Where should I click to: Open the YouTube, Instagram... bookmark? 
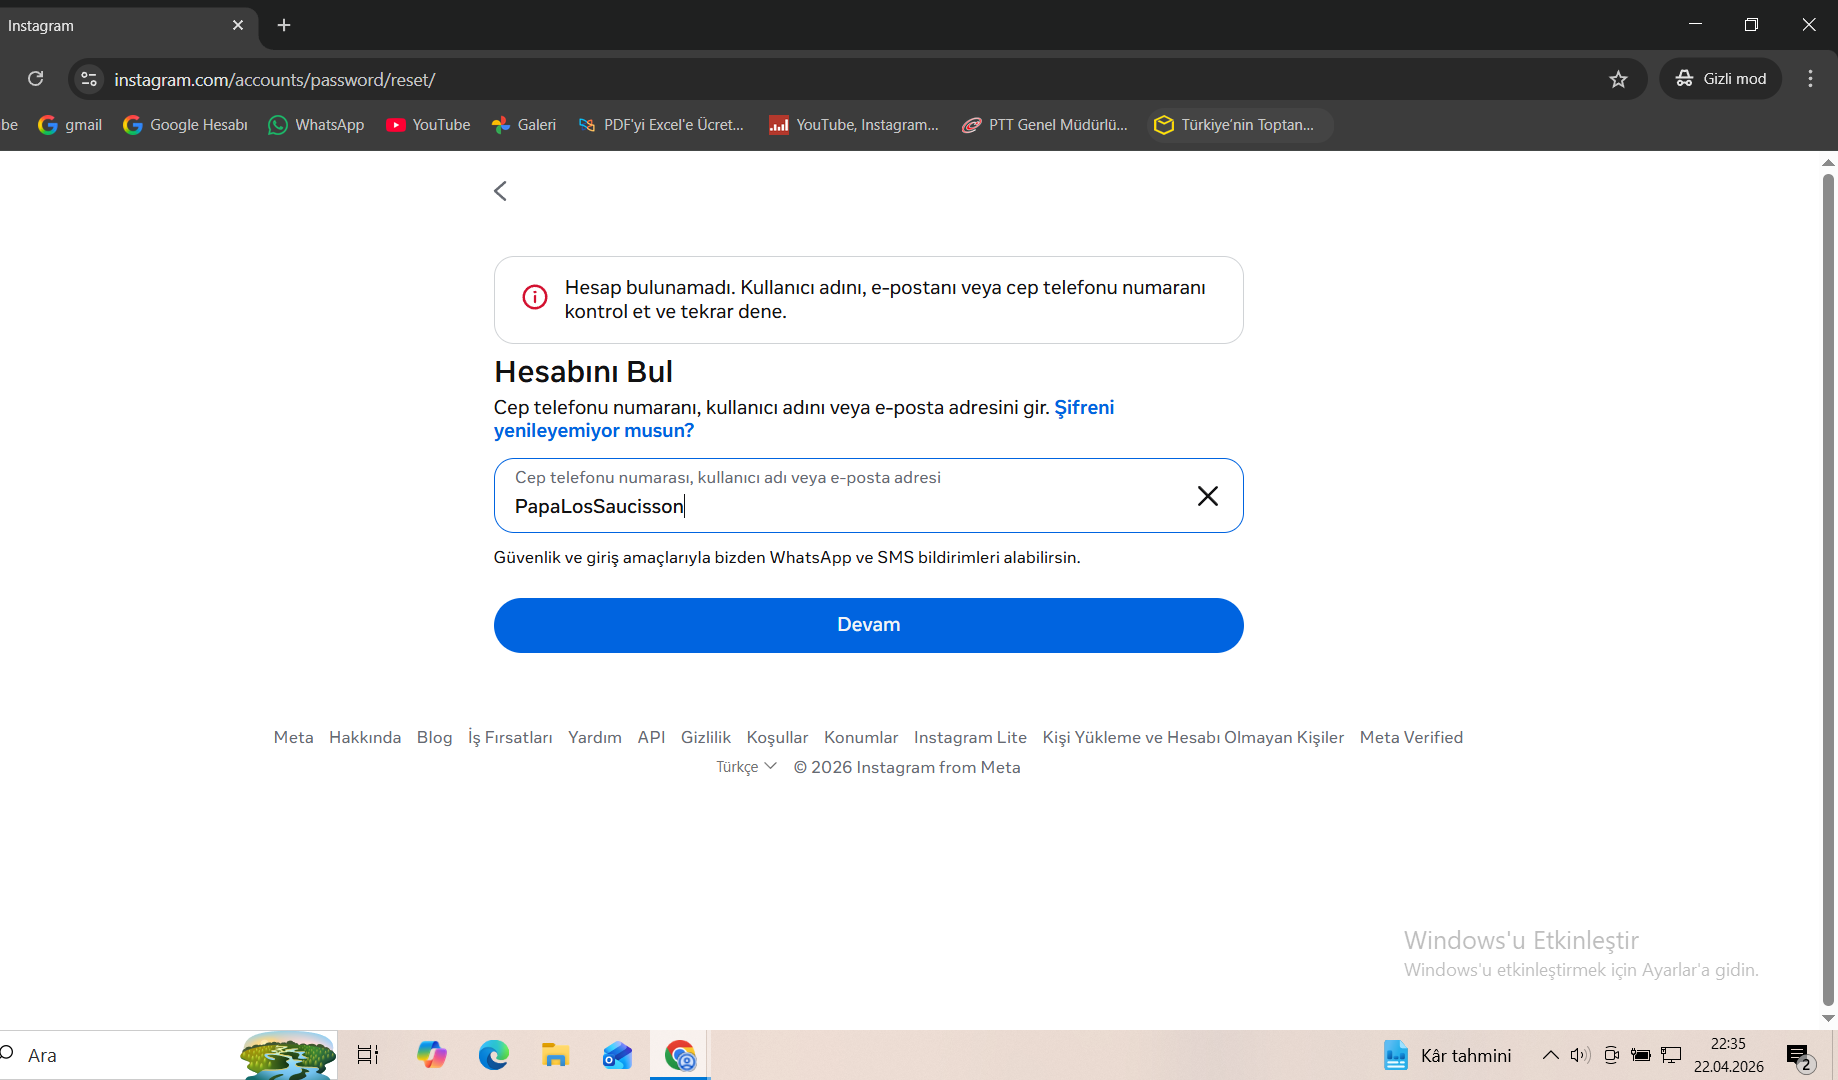[x=854, y=125]
